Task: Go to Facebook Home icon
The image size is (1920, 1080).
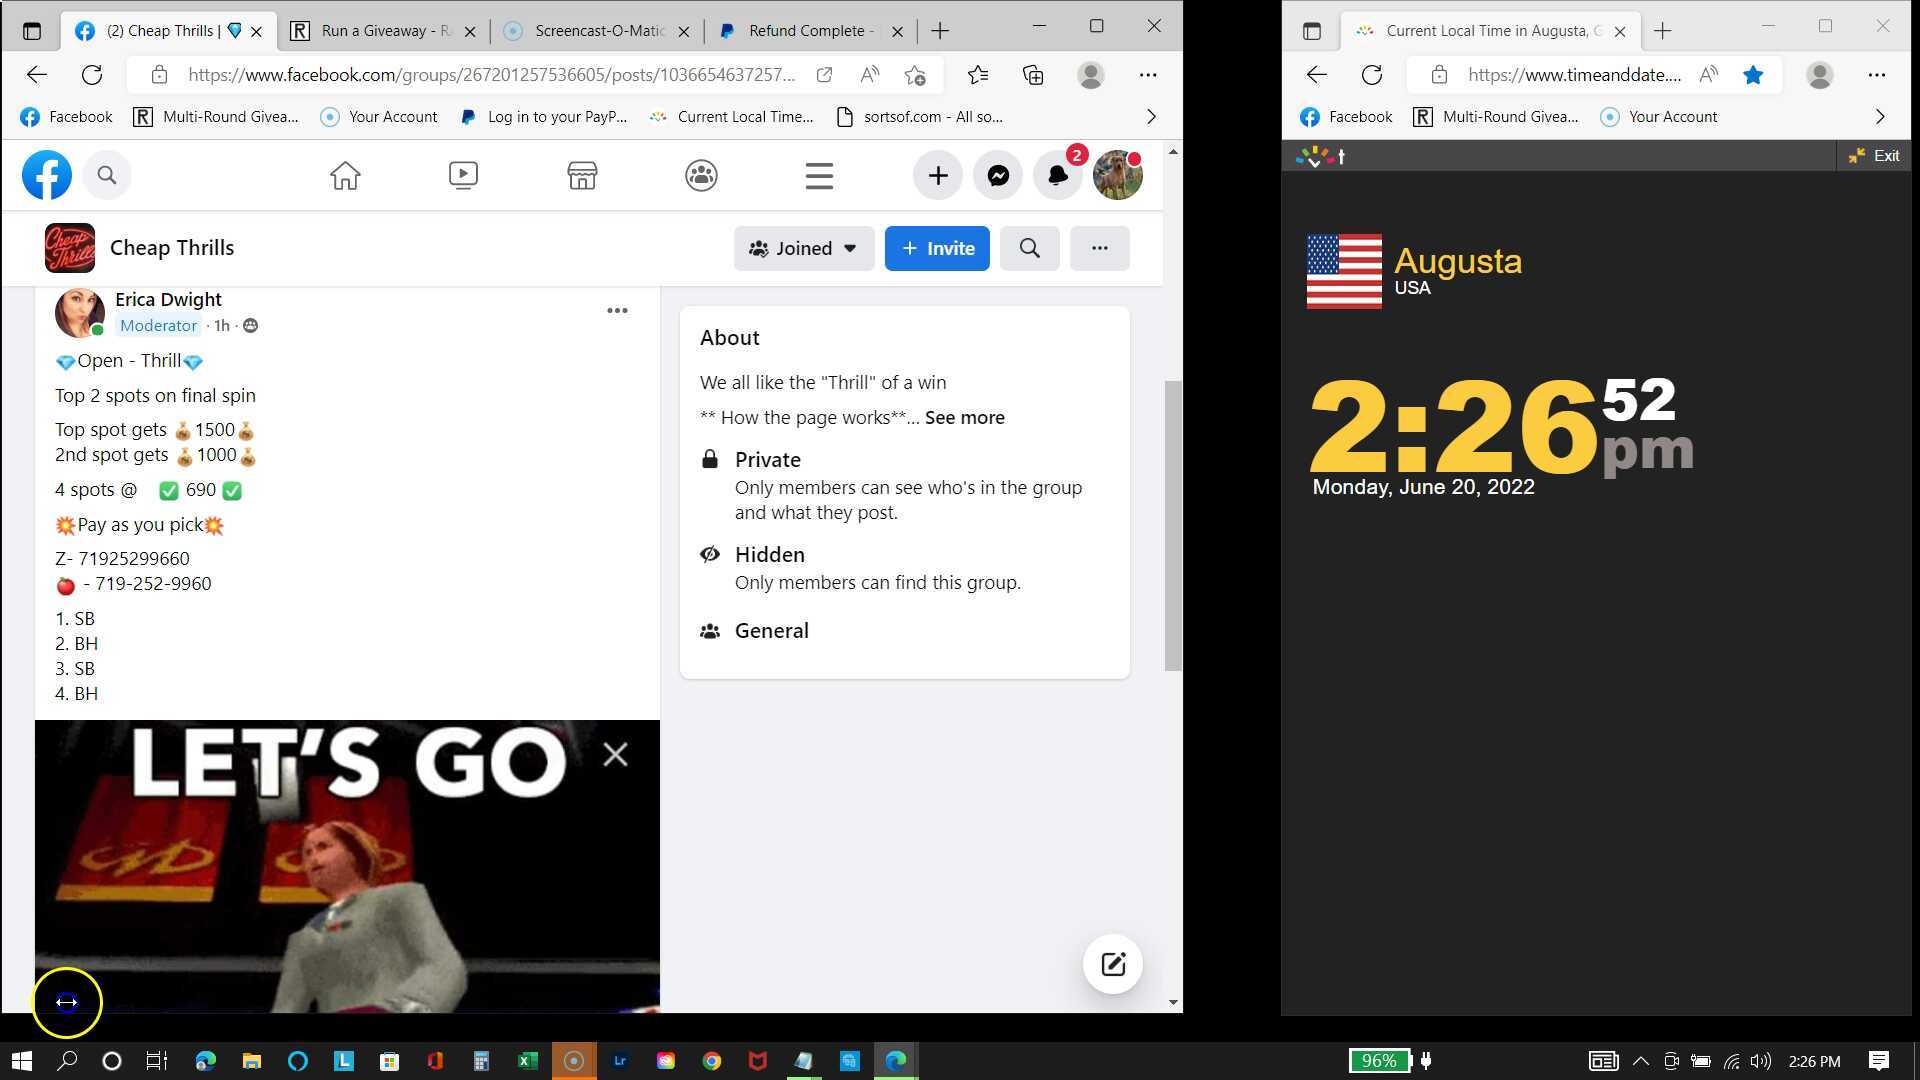Action: (345, 176)
